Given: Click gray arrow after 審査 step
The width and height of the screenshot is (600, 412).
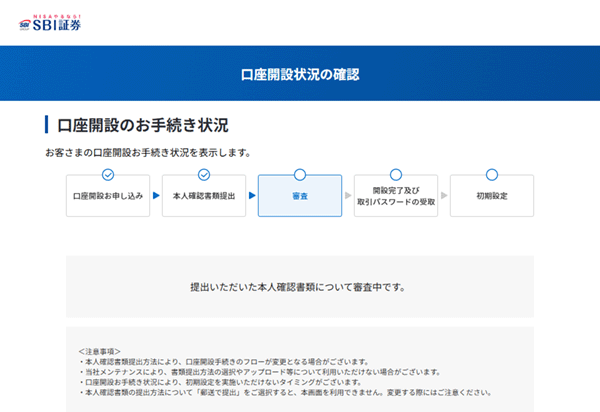Looking at the screenshot, I should 348,195.
